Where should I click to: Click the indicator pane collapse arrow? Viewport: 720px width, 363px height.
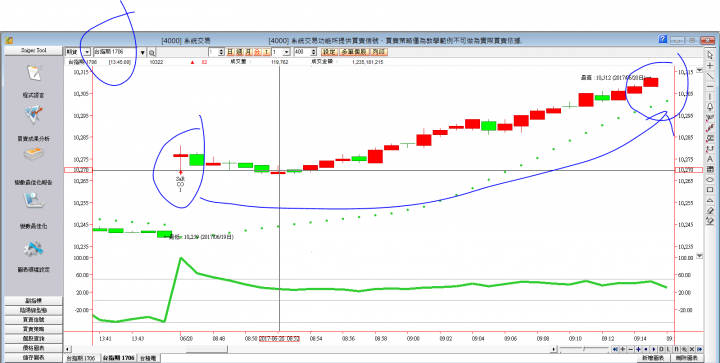point(699,256)
